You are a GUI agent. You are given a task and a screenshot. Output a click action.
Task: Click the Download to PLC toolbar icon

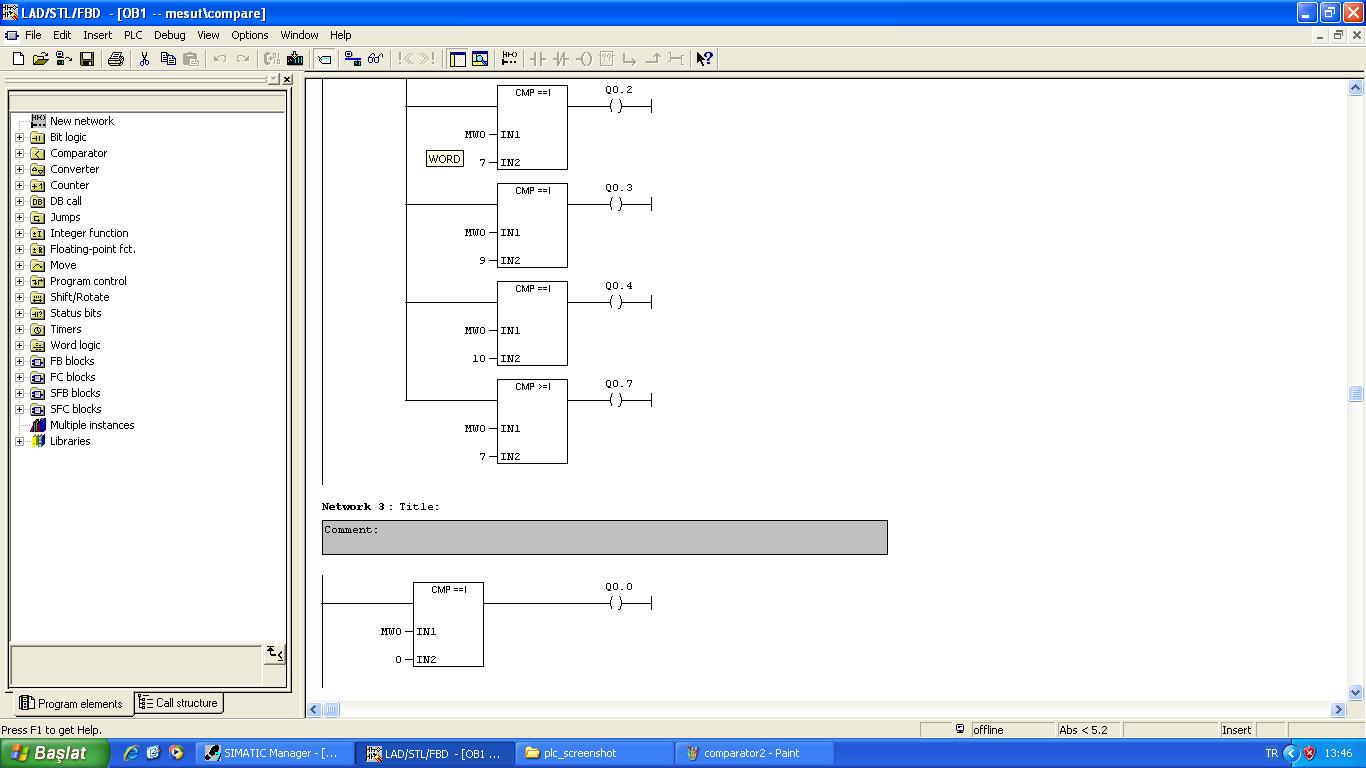click(x=295, y=59)
